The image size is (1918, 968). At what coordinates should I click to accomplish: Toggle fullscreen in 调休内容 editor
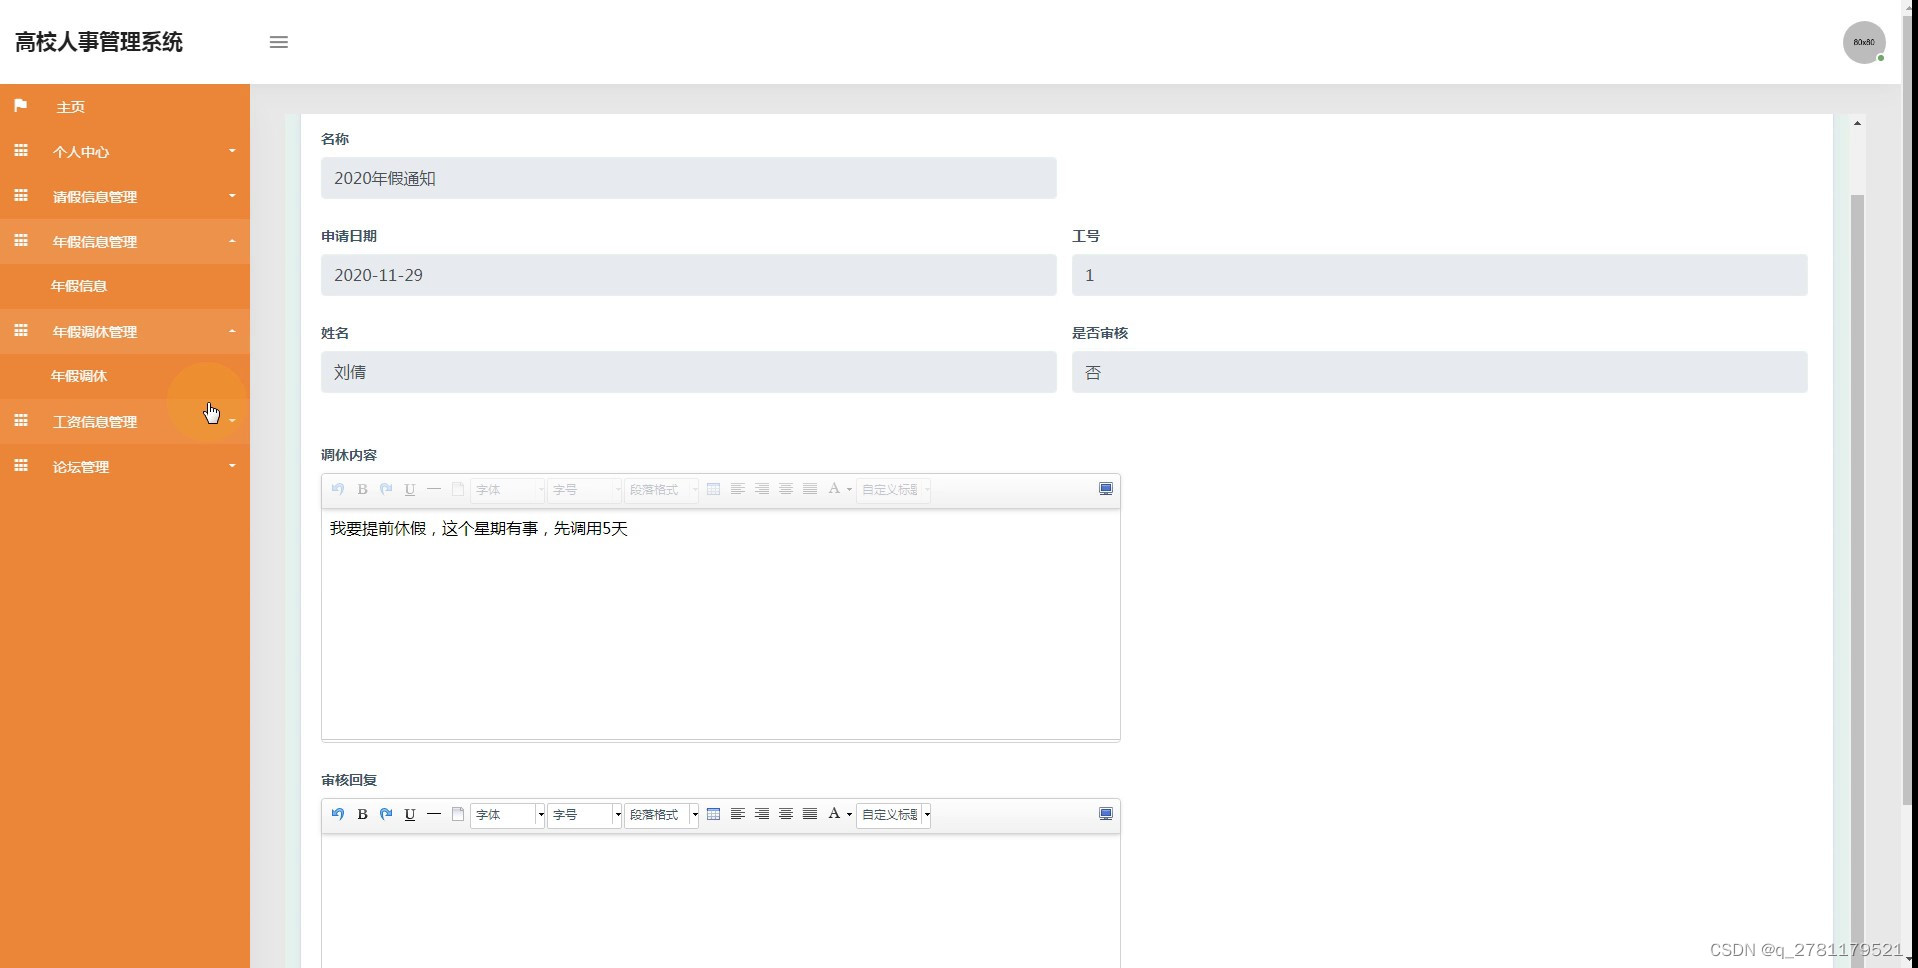pyautogui.click(x=1106, y=489)
